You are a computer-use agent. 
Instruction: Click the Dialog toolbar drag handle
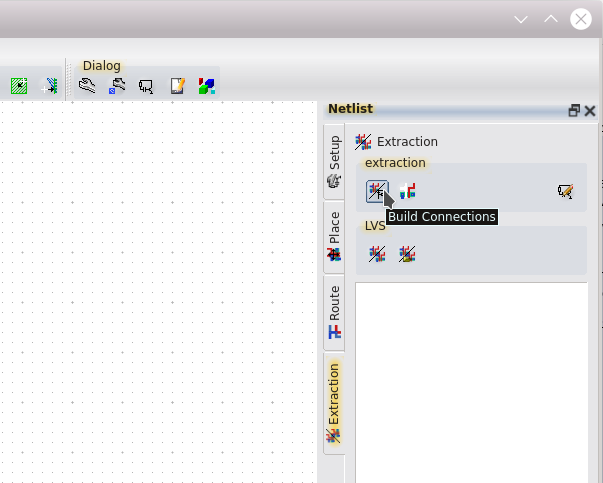tap(69, 80)
